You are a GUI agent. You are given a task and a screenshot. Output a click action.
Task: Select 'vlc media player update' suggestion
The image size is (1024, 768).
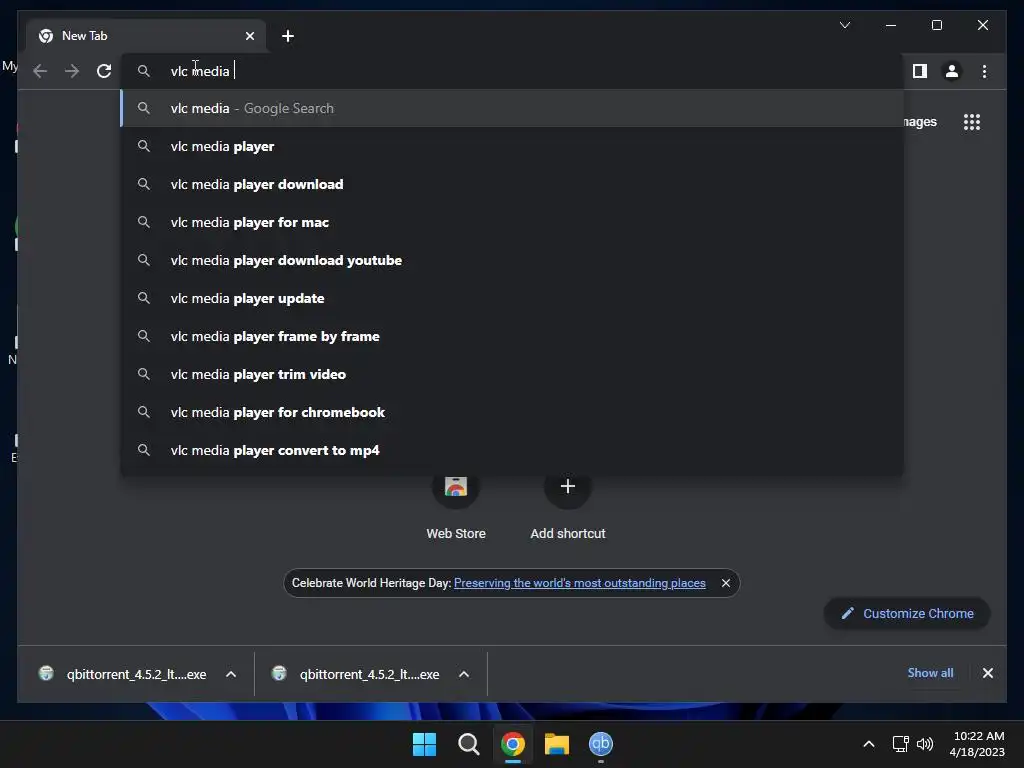(x=513, y=298)
